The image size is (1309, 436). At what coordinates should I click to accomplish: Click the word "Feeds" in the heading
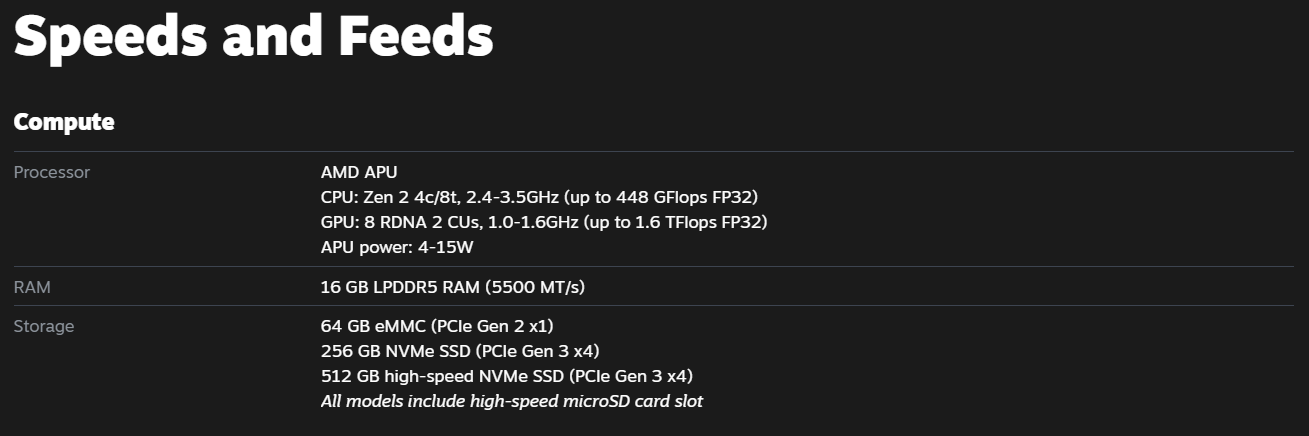[415, 37]
